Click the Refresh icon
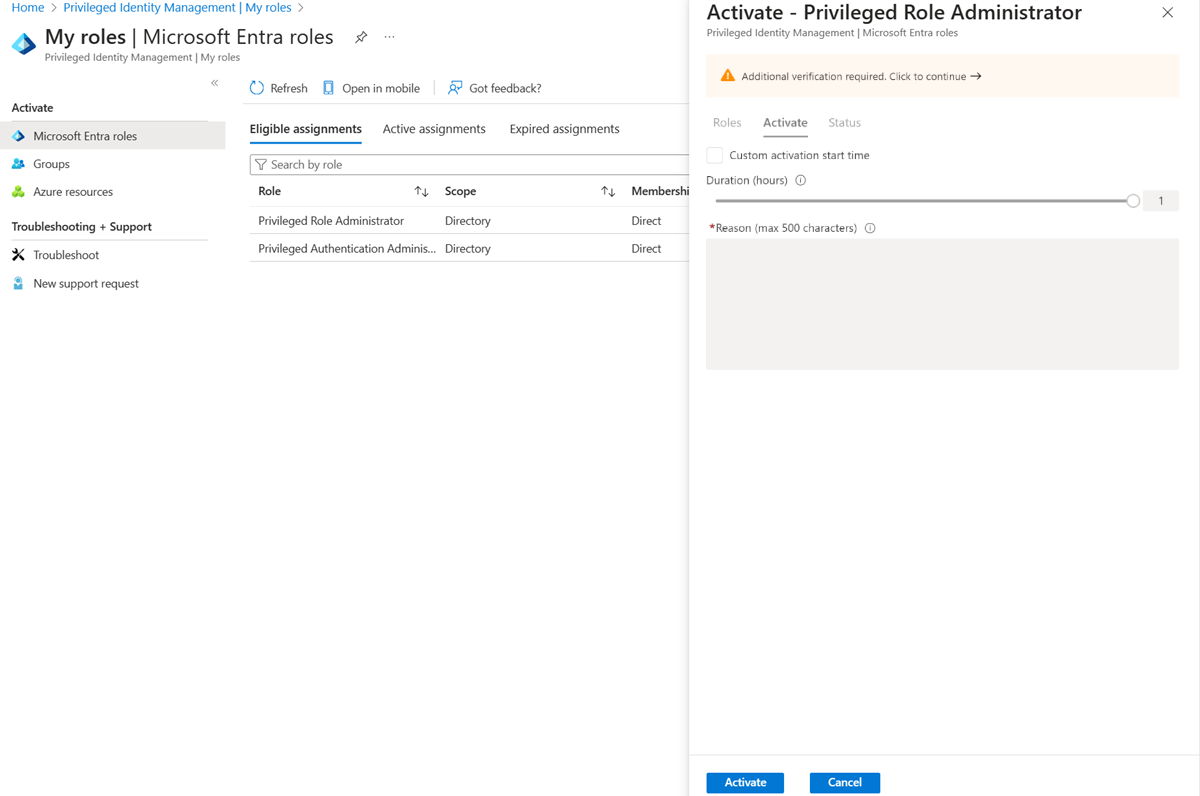The width and height of the screenshot is (1200, 796). (x=257, y=88)
